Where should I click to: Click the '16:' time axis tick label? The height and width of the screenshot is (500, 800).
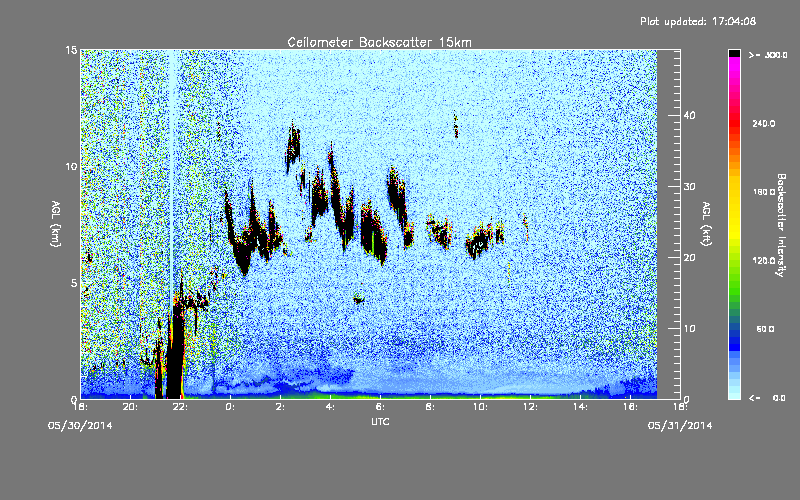click(x=630, y=407)
